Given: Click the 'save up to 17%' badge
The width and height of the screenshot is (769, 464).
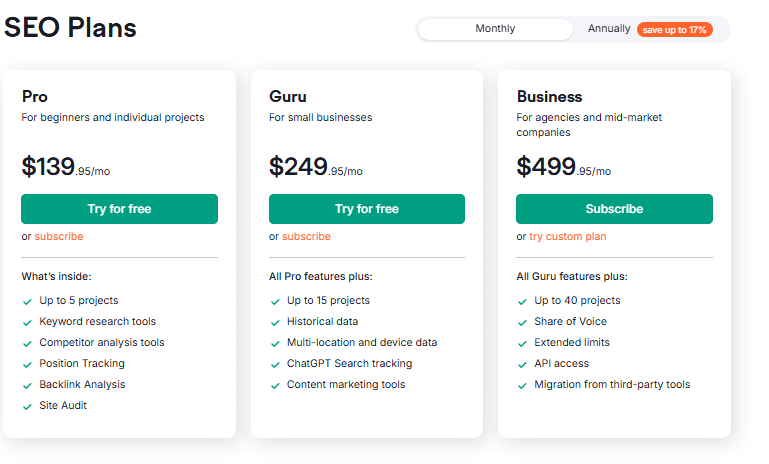Looking at the screenshot, I should tap(674, 30).
